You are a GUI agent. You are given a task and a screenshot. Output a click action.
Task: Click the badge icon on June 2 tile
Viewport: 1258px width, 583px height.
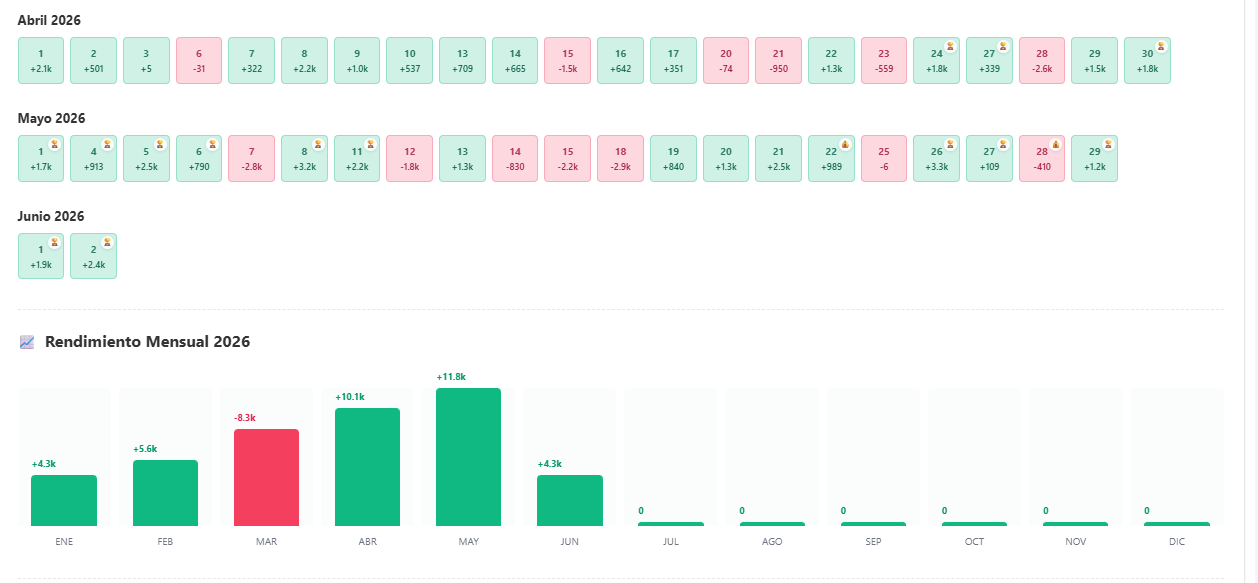pos(108,242)
